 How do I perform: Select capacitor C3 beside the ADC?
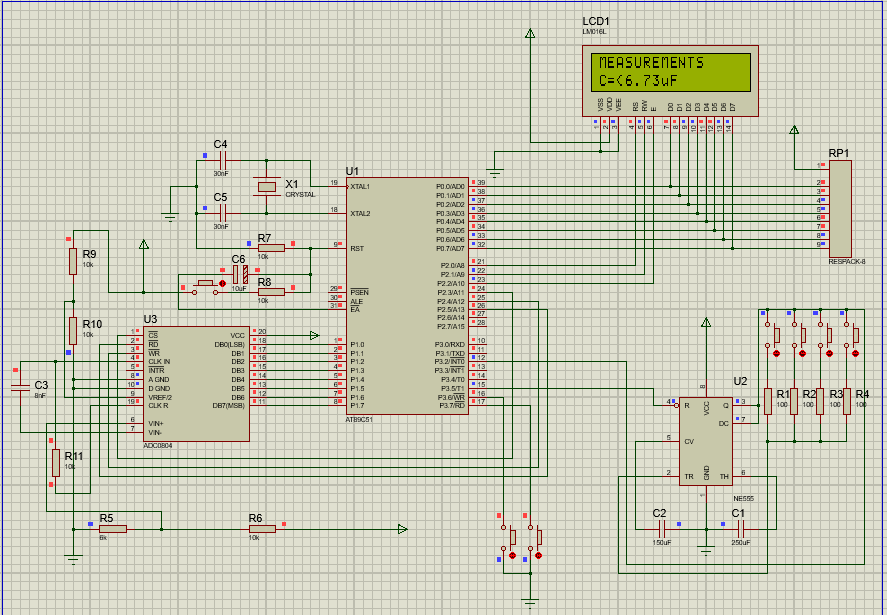(x=19, y=386)
